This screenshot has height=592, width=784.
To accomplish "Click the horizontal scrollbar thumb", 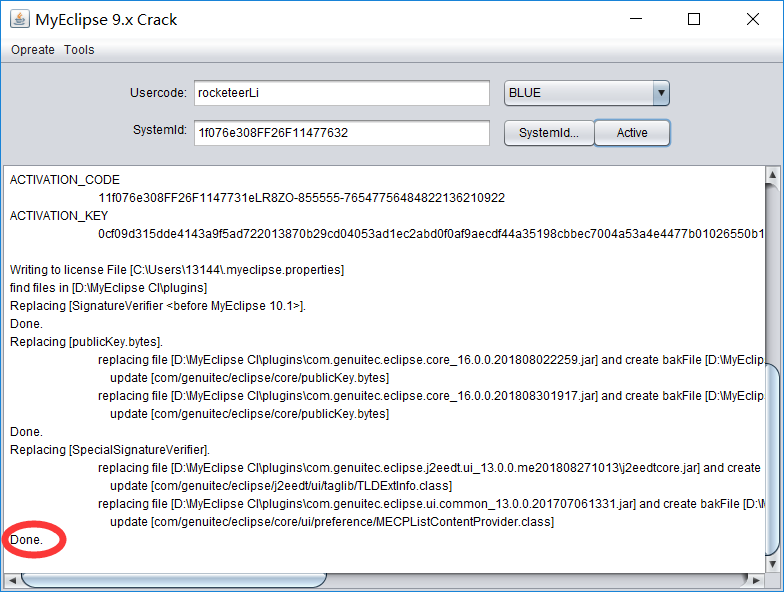I will coord(174,580).
